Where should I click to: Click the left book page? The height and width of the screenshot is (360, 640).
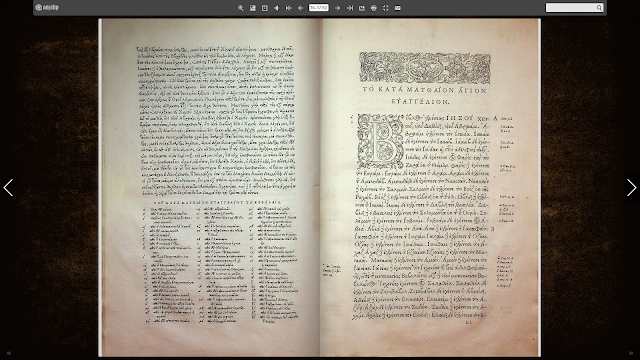coord(209,187)
